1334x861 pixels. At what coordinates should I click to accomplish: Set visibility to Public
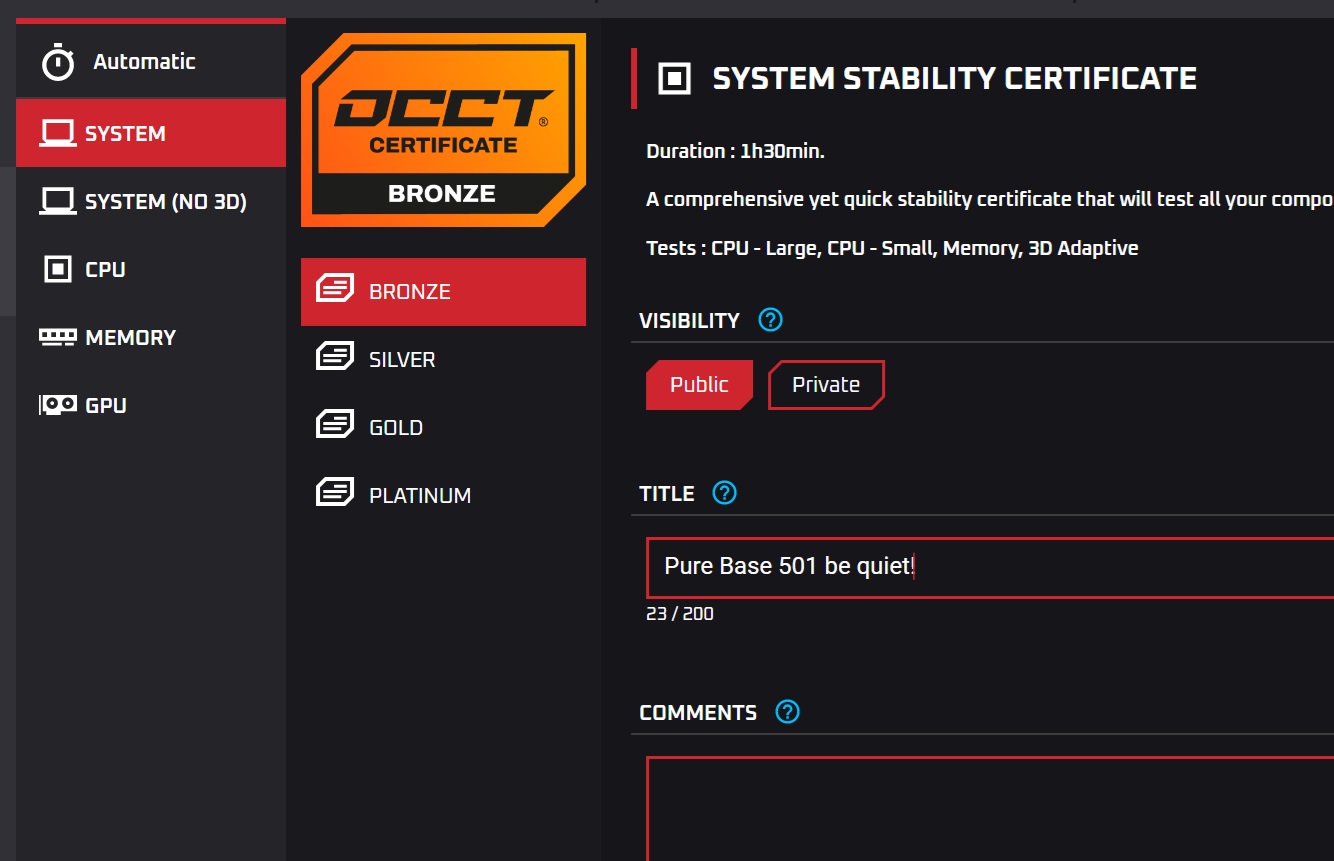699,385
